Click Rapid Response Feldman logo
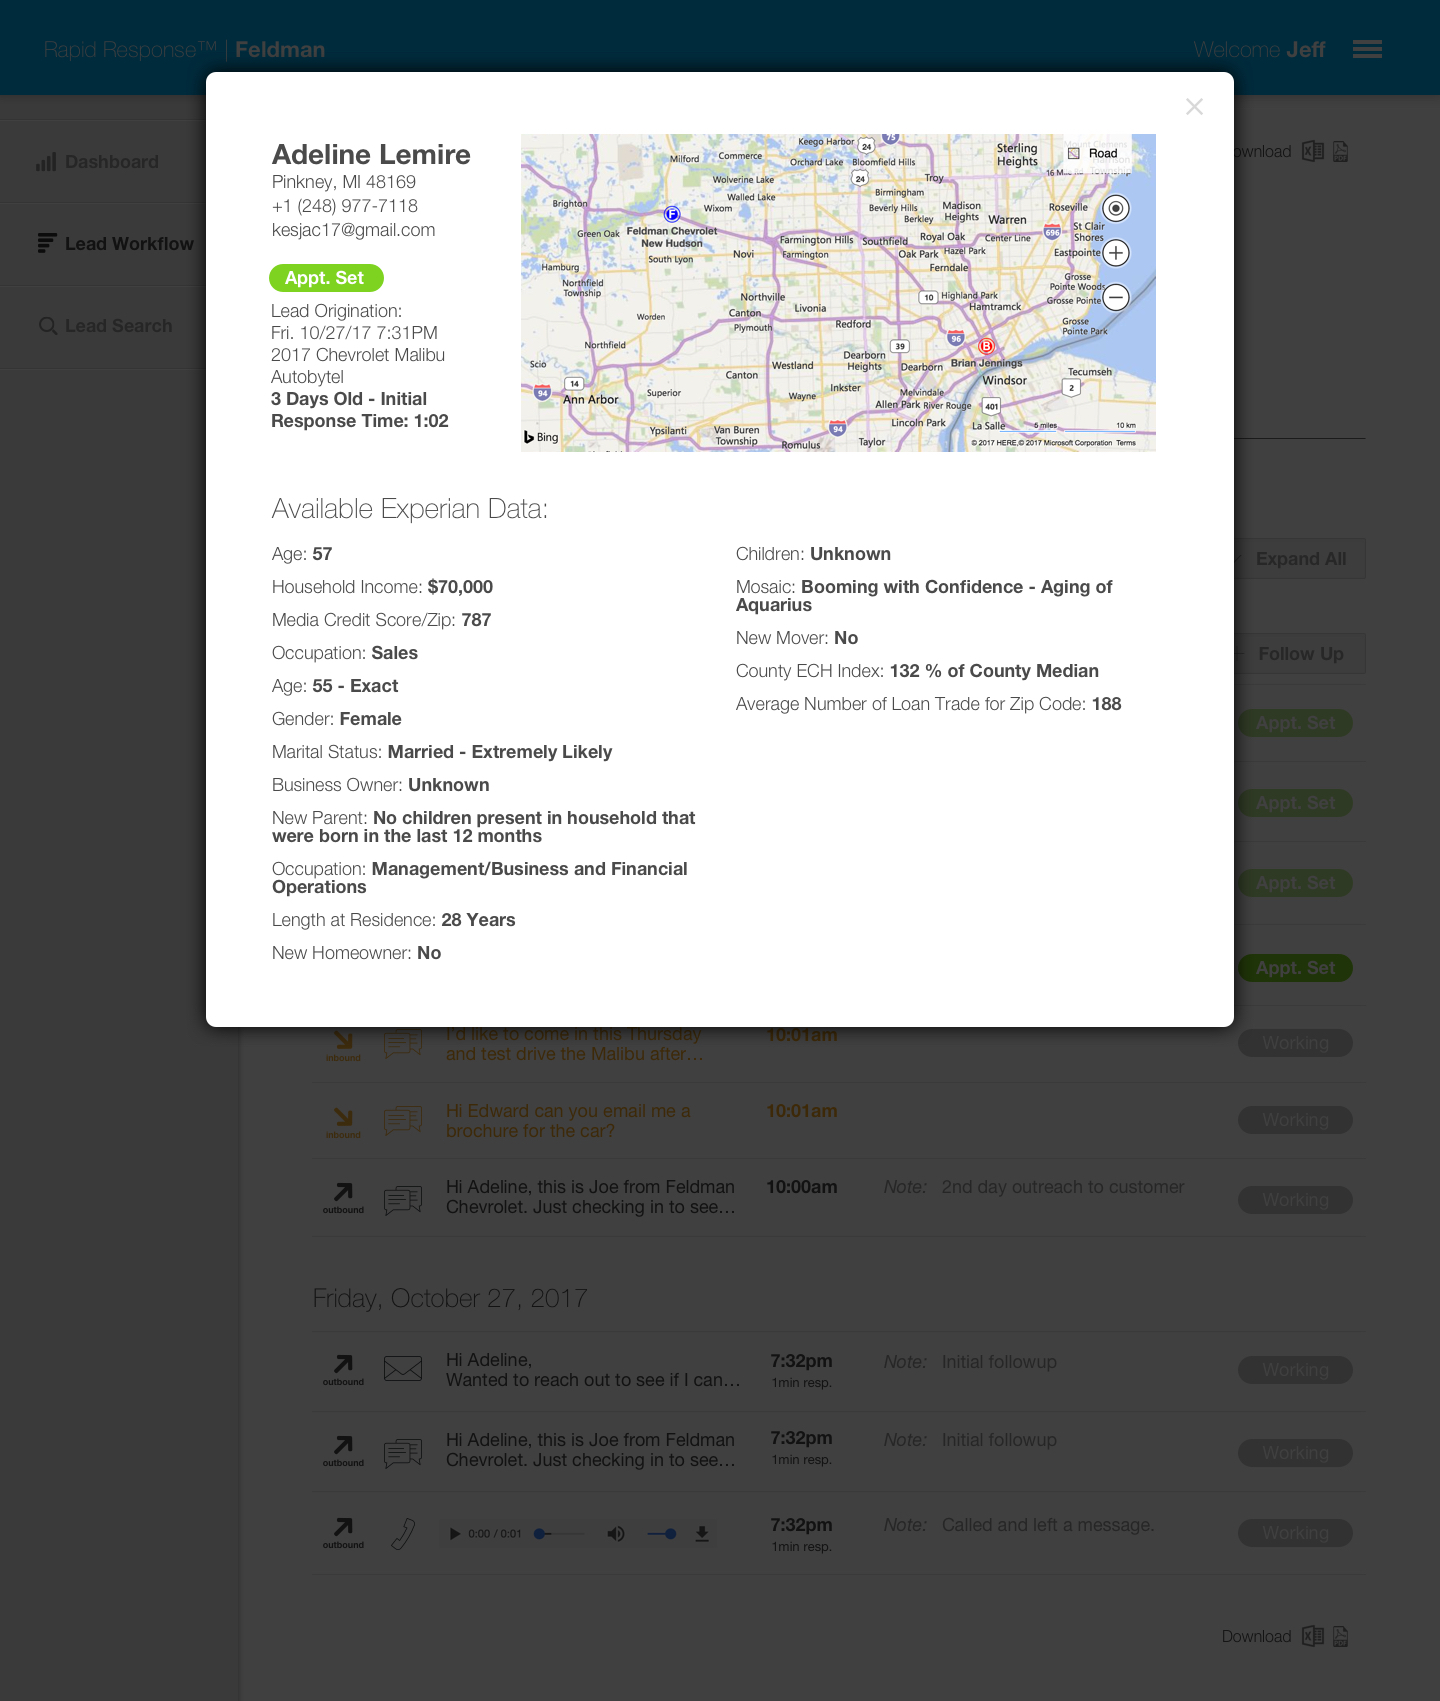The image size is (1440, 1701). point(184,50)
